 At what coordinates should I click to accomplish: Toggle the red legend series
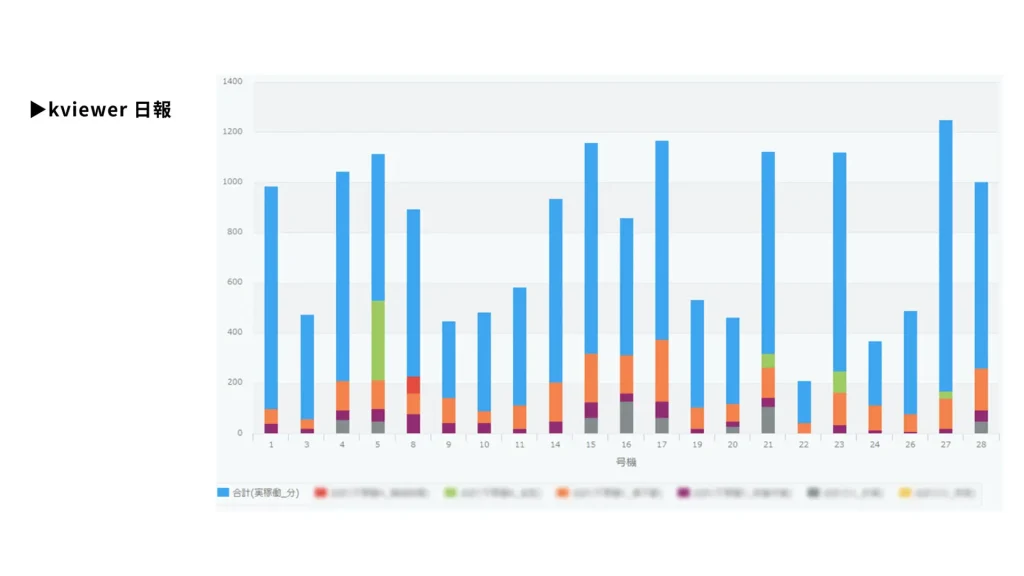[320, 493]
